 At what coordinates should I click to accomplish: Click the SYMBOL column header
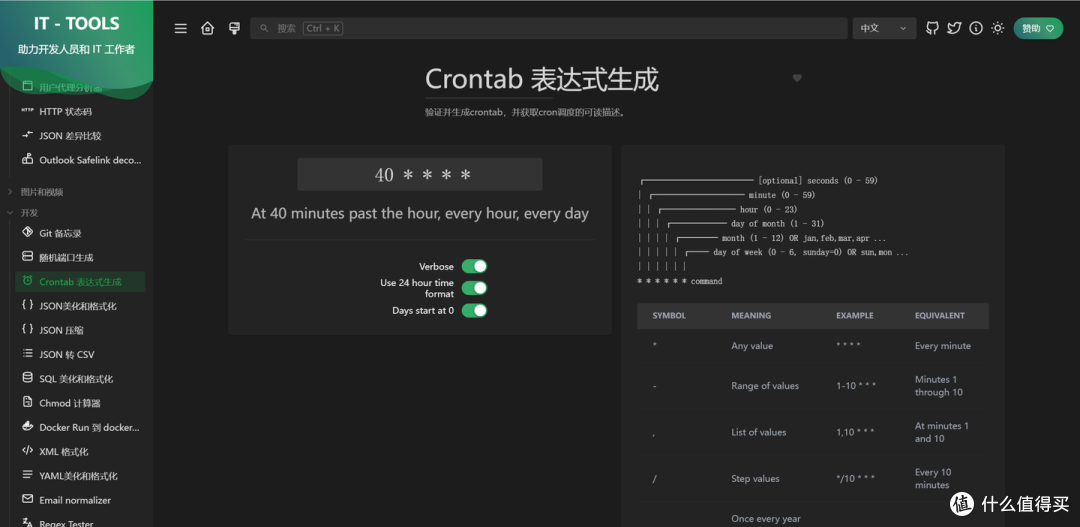[669, 316]
